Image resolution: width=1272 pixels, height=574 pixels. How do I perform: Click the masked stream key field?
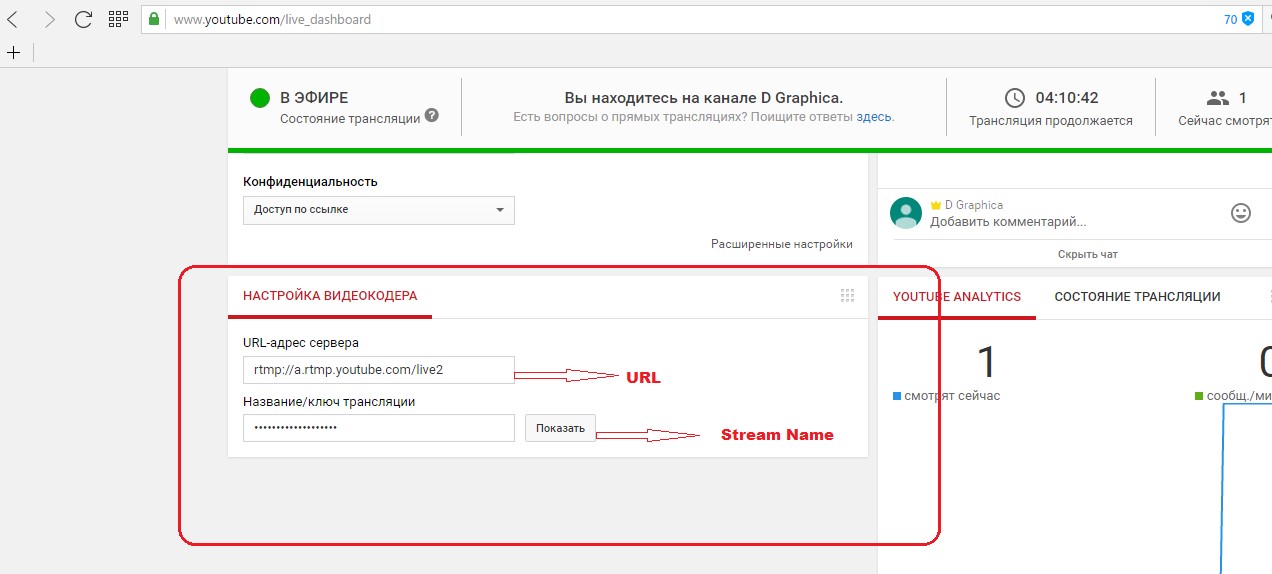click(379, 428)
